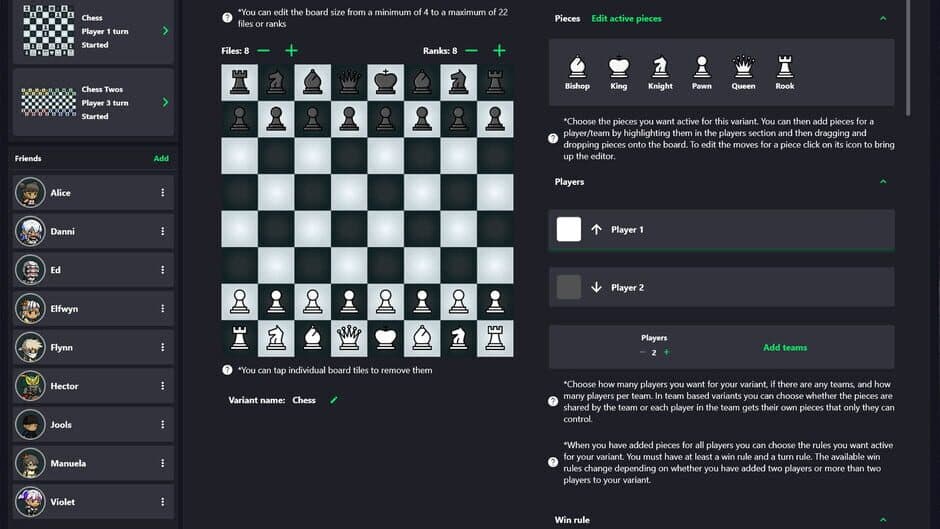Click the Chess game board thumbnail
The image size is (940, 529).
click(x=49, y=30)
